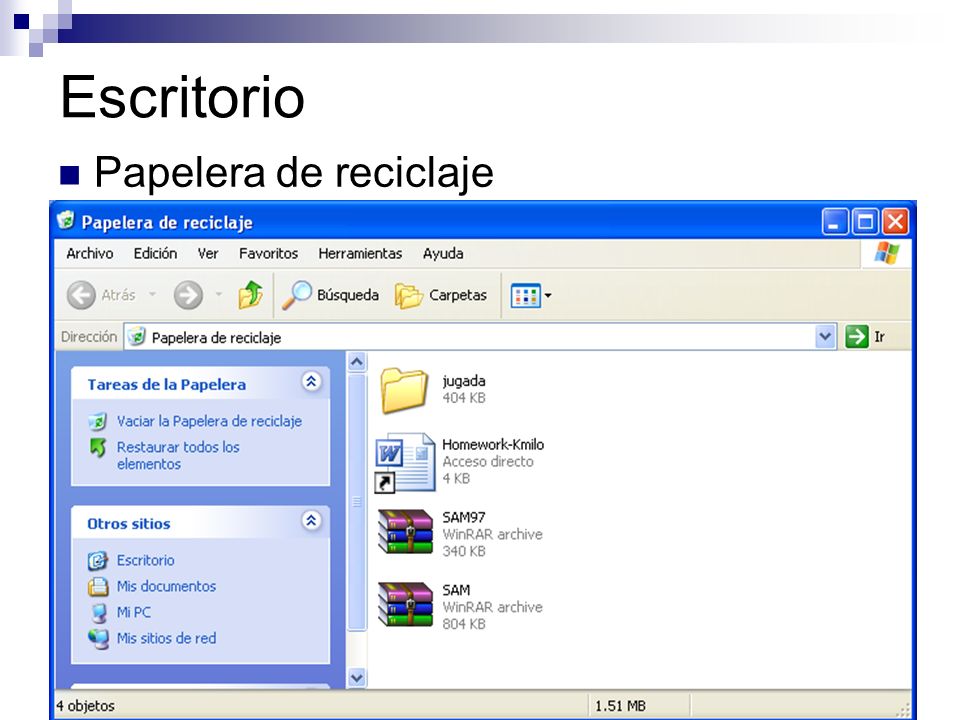This screenshot has height=720, width=960.
Task: Open the Ayuda menu
Action: pos(443,253)
